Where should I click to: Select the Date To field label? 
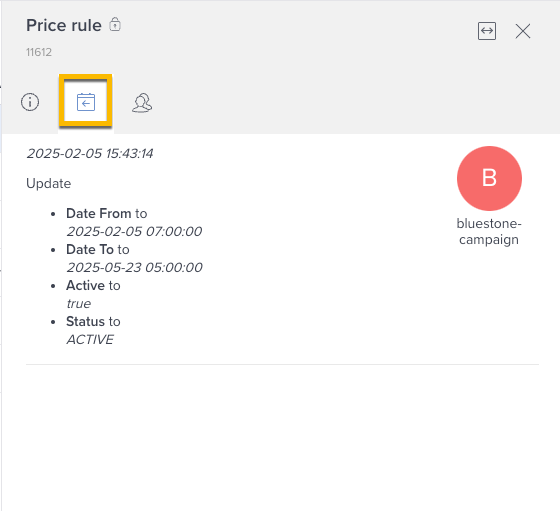tap(90, 250)
